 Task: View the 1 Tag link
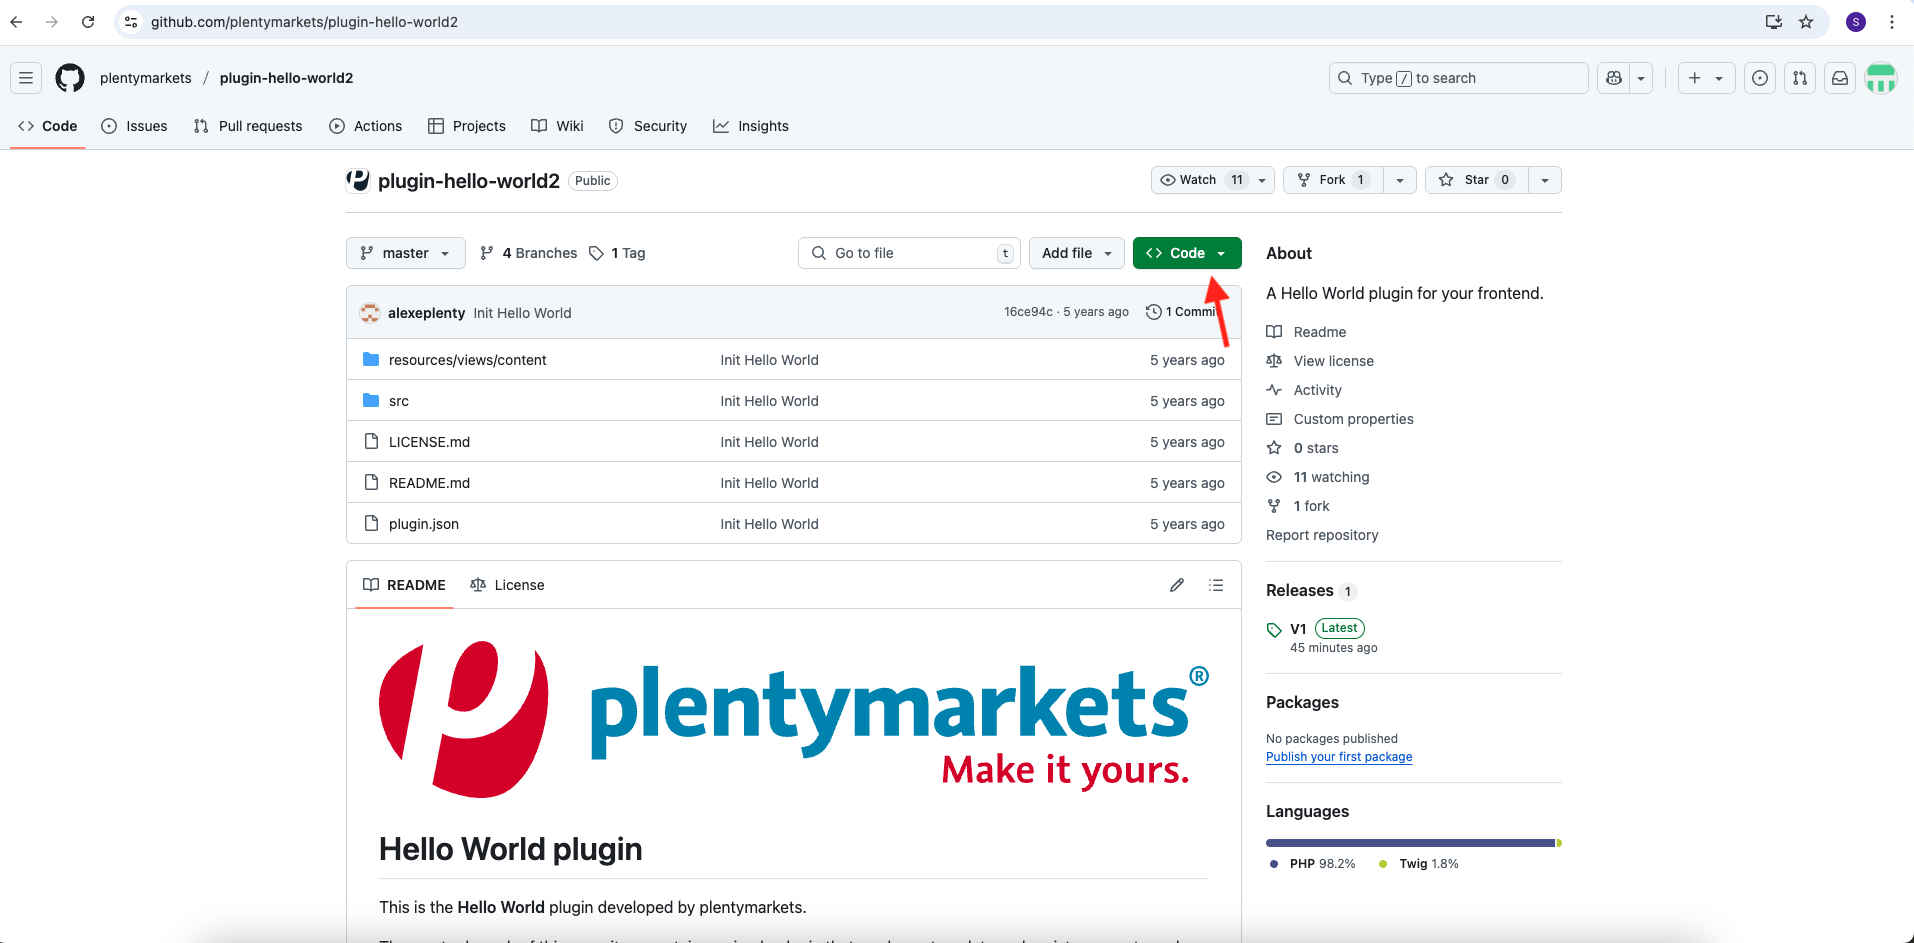[x=618, y=253]
